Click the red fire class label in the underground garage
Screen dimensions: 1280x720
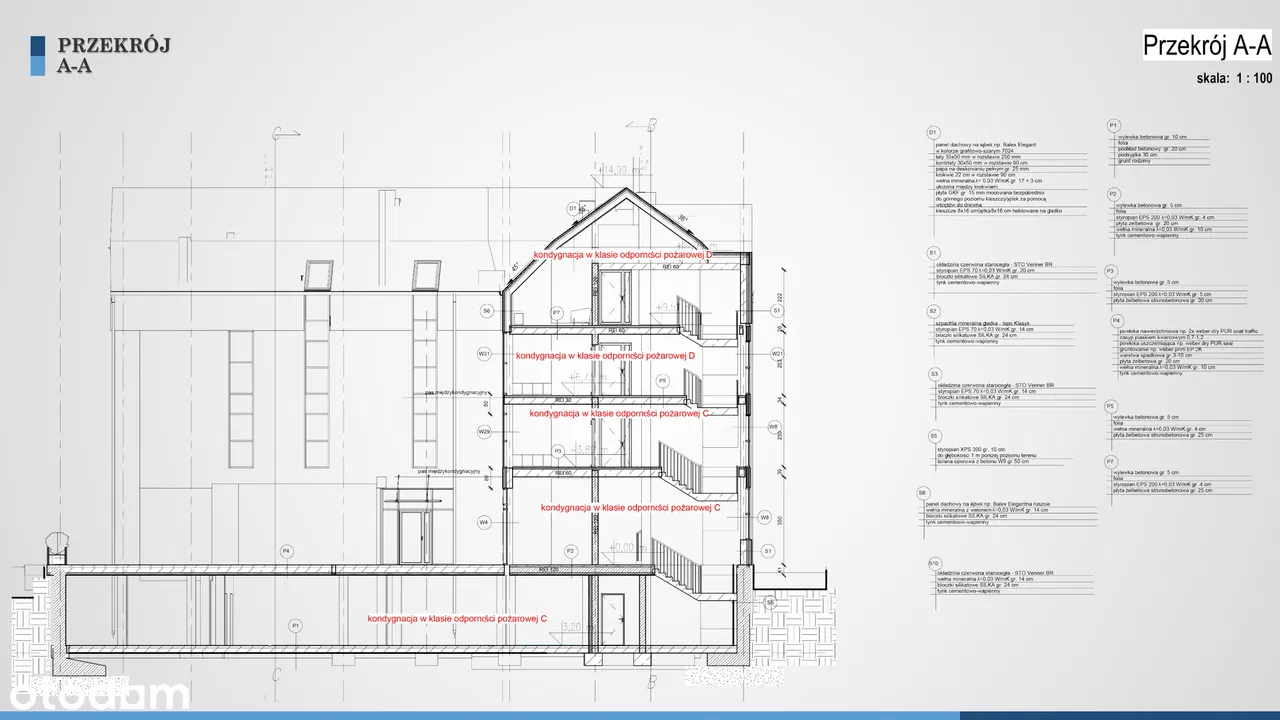point(457,619)
